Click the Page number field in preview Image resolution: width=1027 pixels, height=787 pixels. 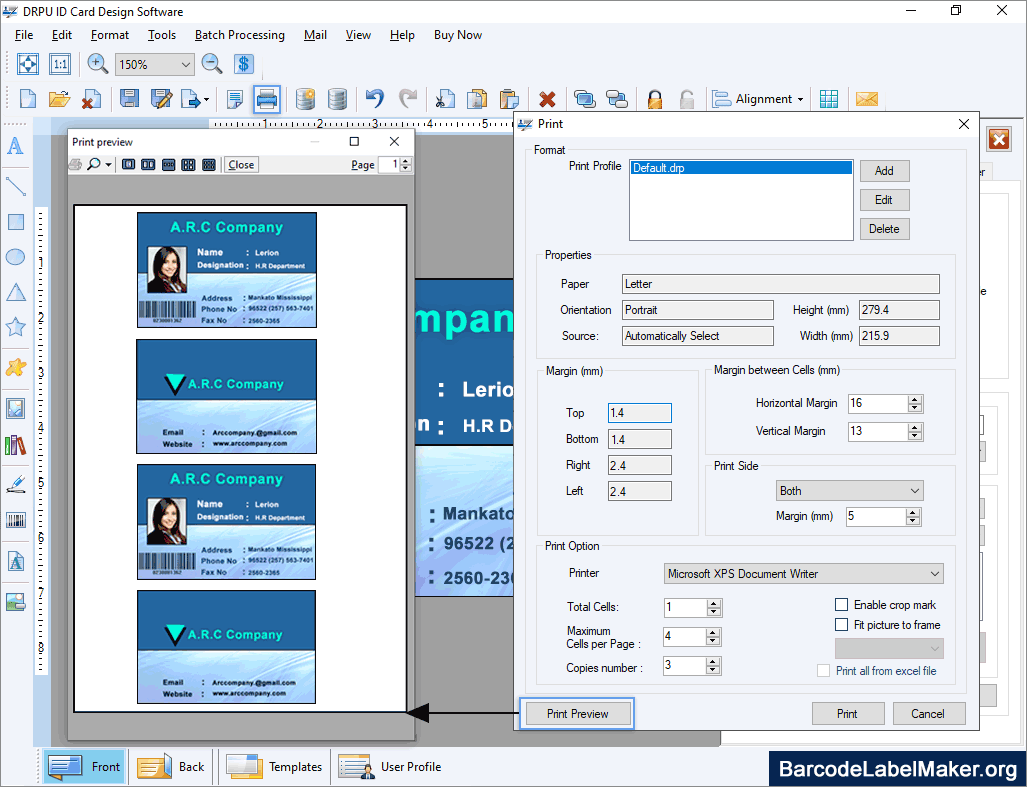point(389,164)
